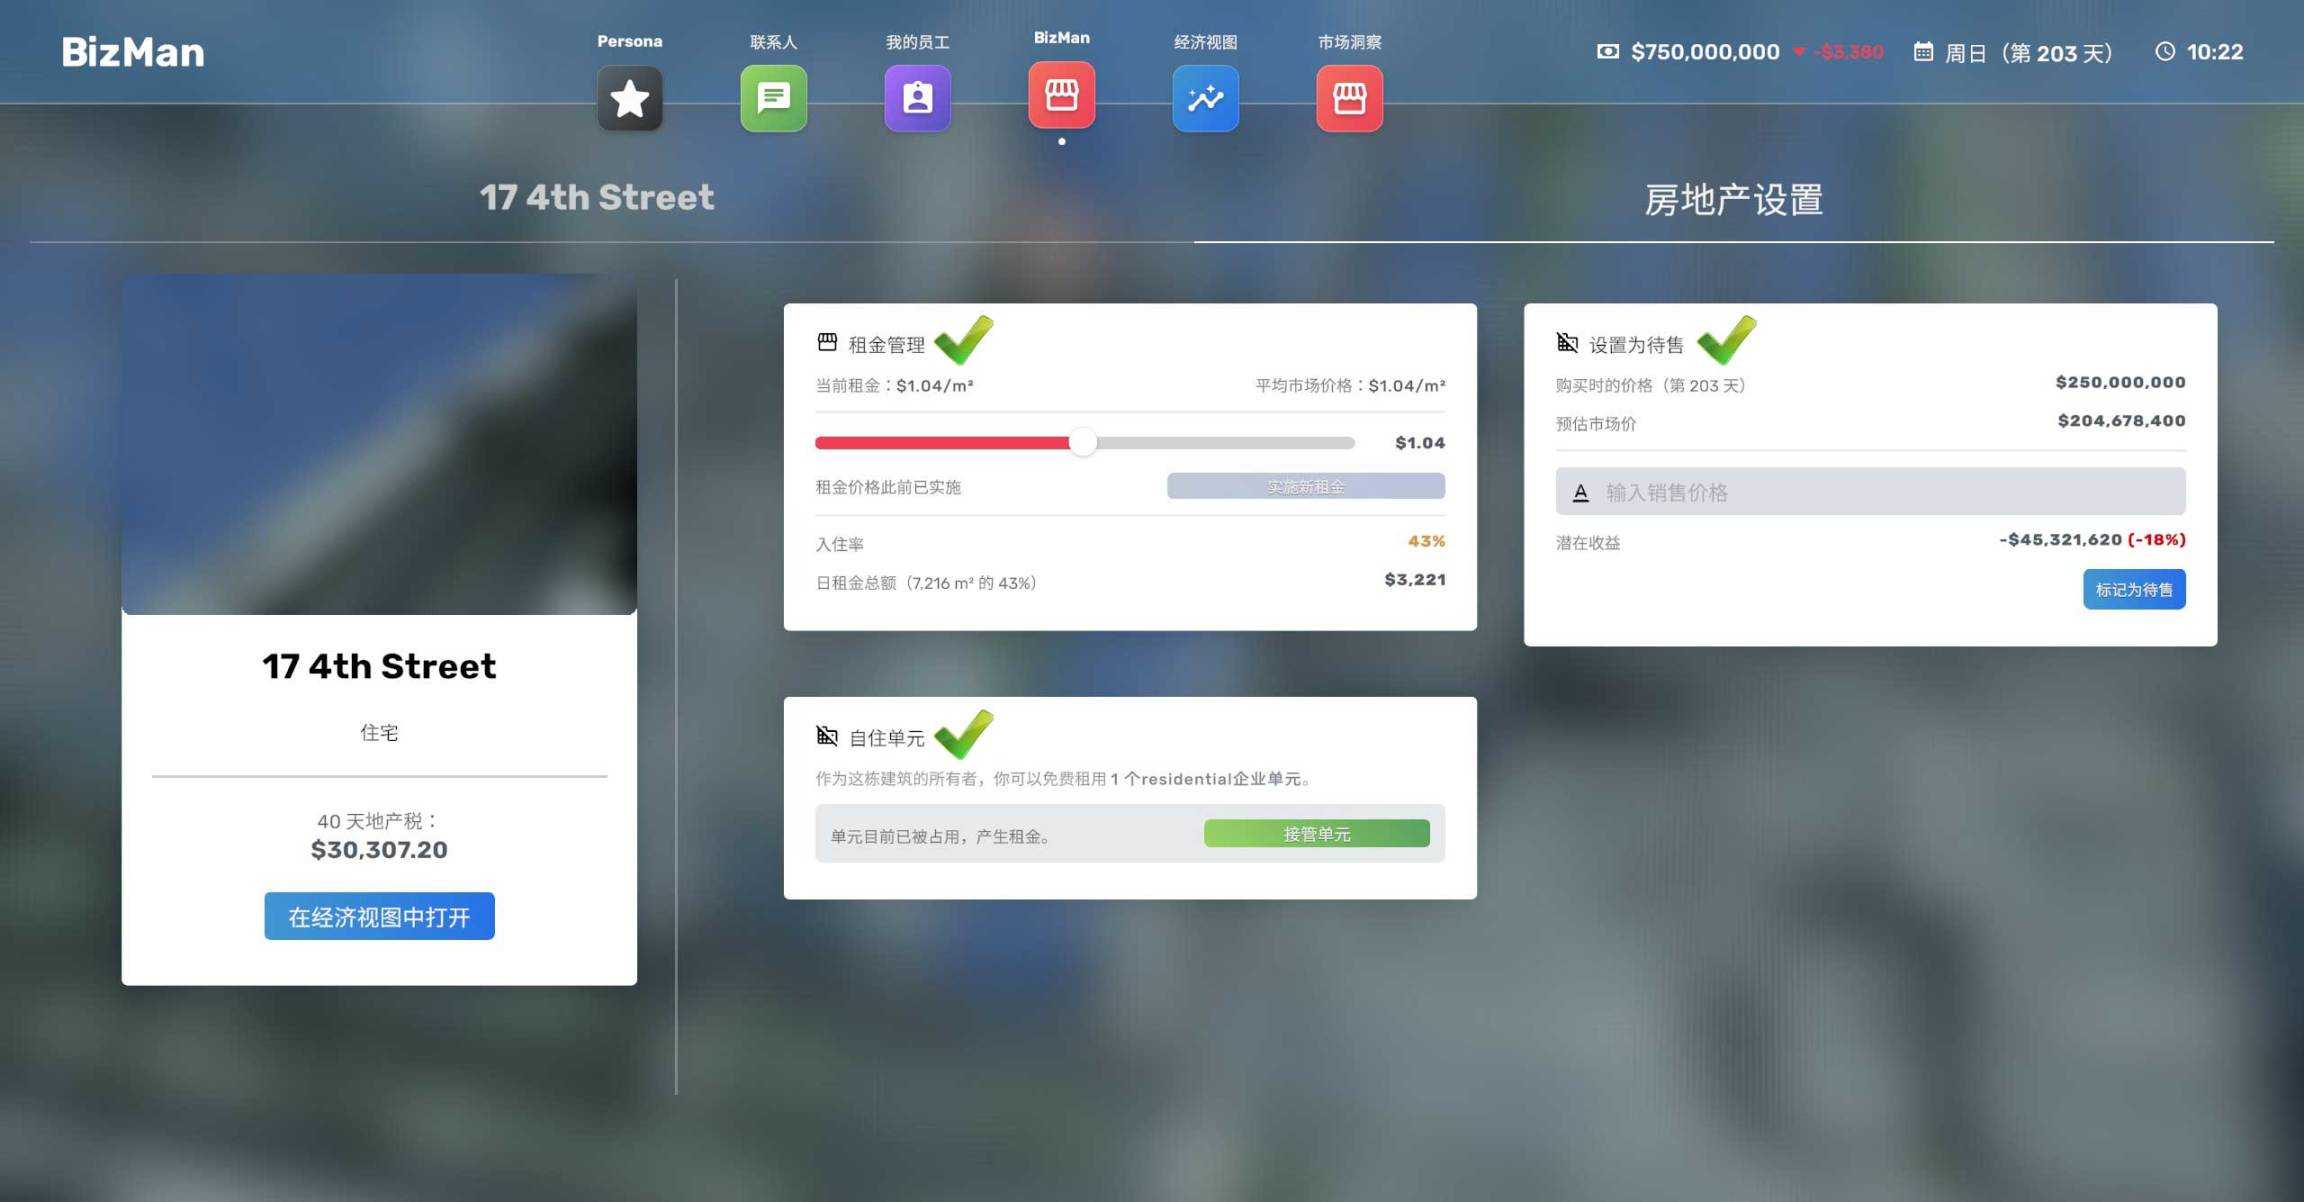The image size is (2304, 1202).
Task: Click the cash balance money icon
Action: (1607, 51)
